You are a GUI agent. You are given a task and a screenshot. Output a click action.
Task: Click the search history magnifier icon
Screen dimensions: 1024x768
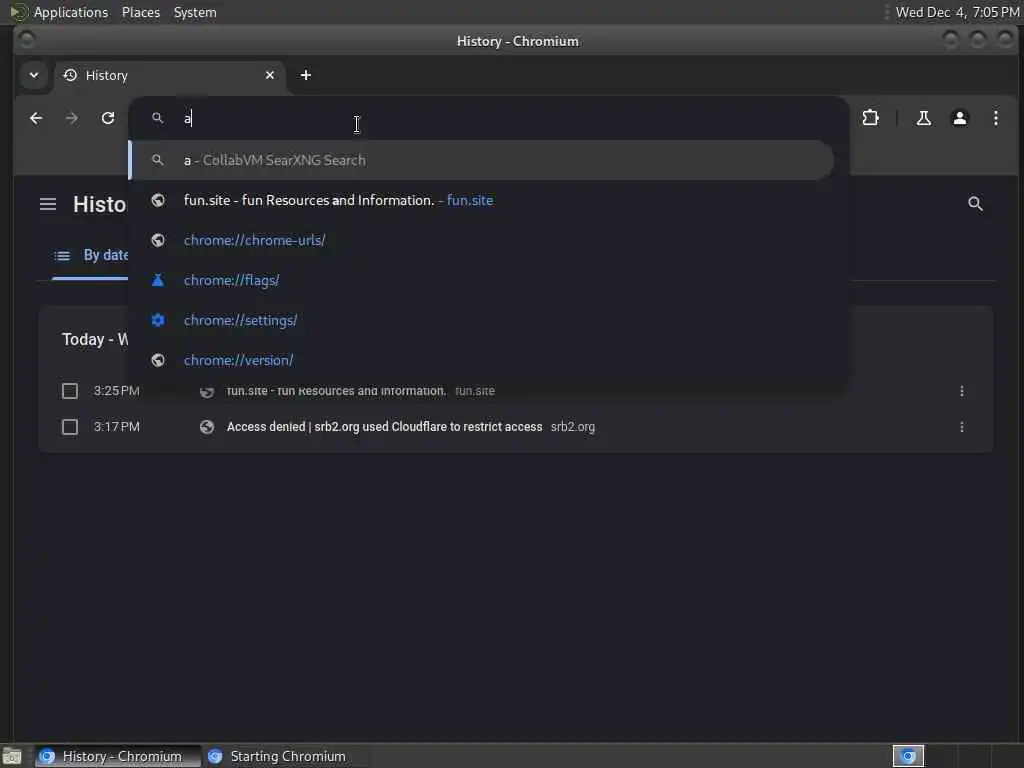975,204
